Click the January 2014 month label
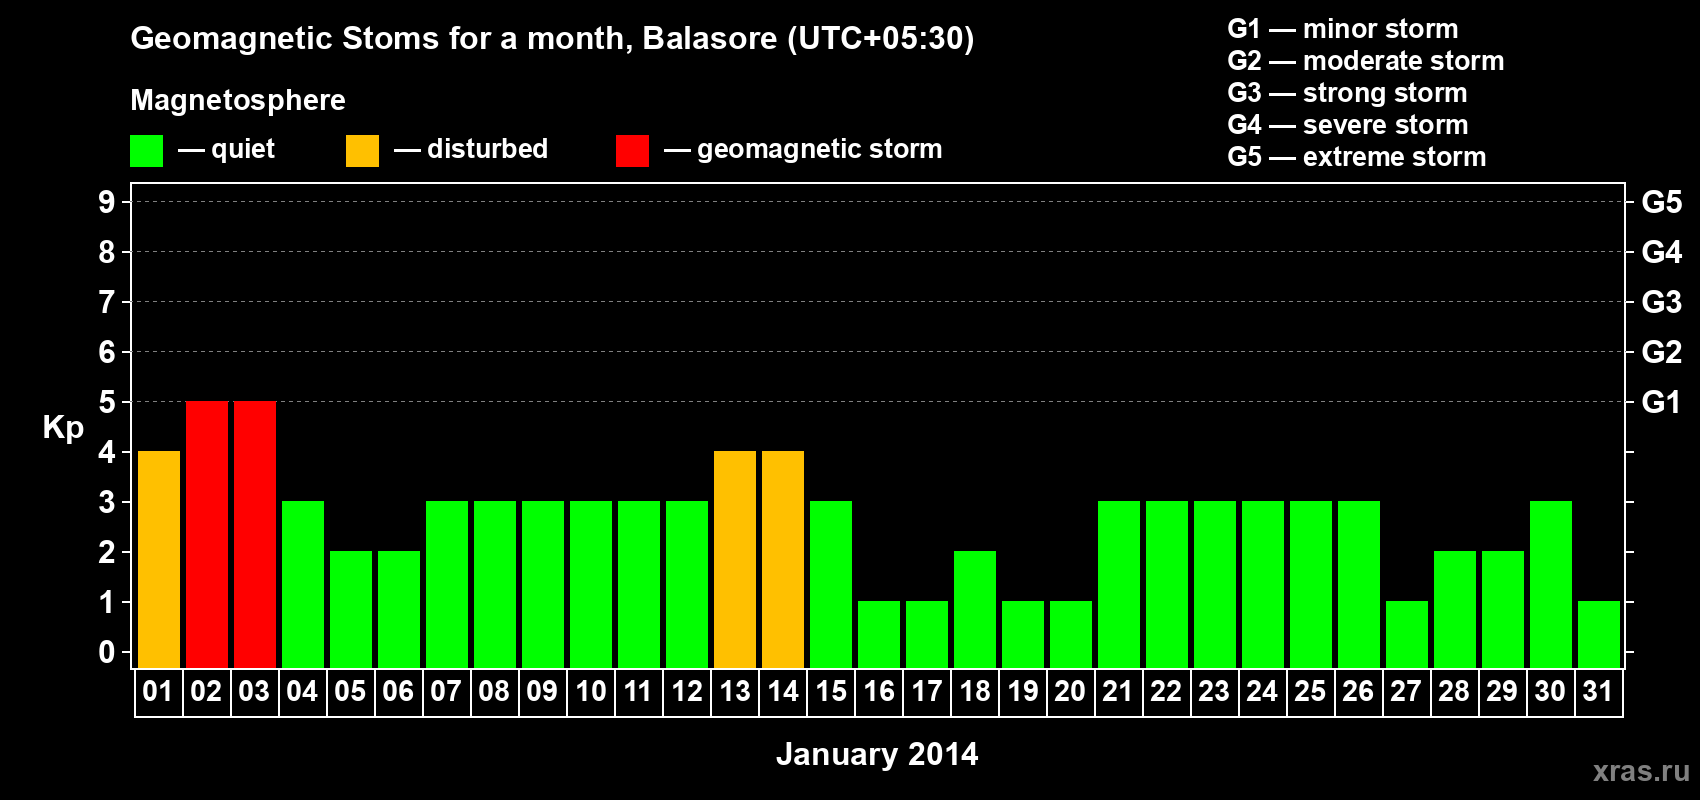Image resolution: width=1700 pixels, height=800 pixels. pyautogui.click(x=877, y=754)
